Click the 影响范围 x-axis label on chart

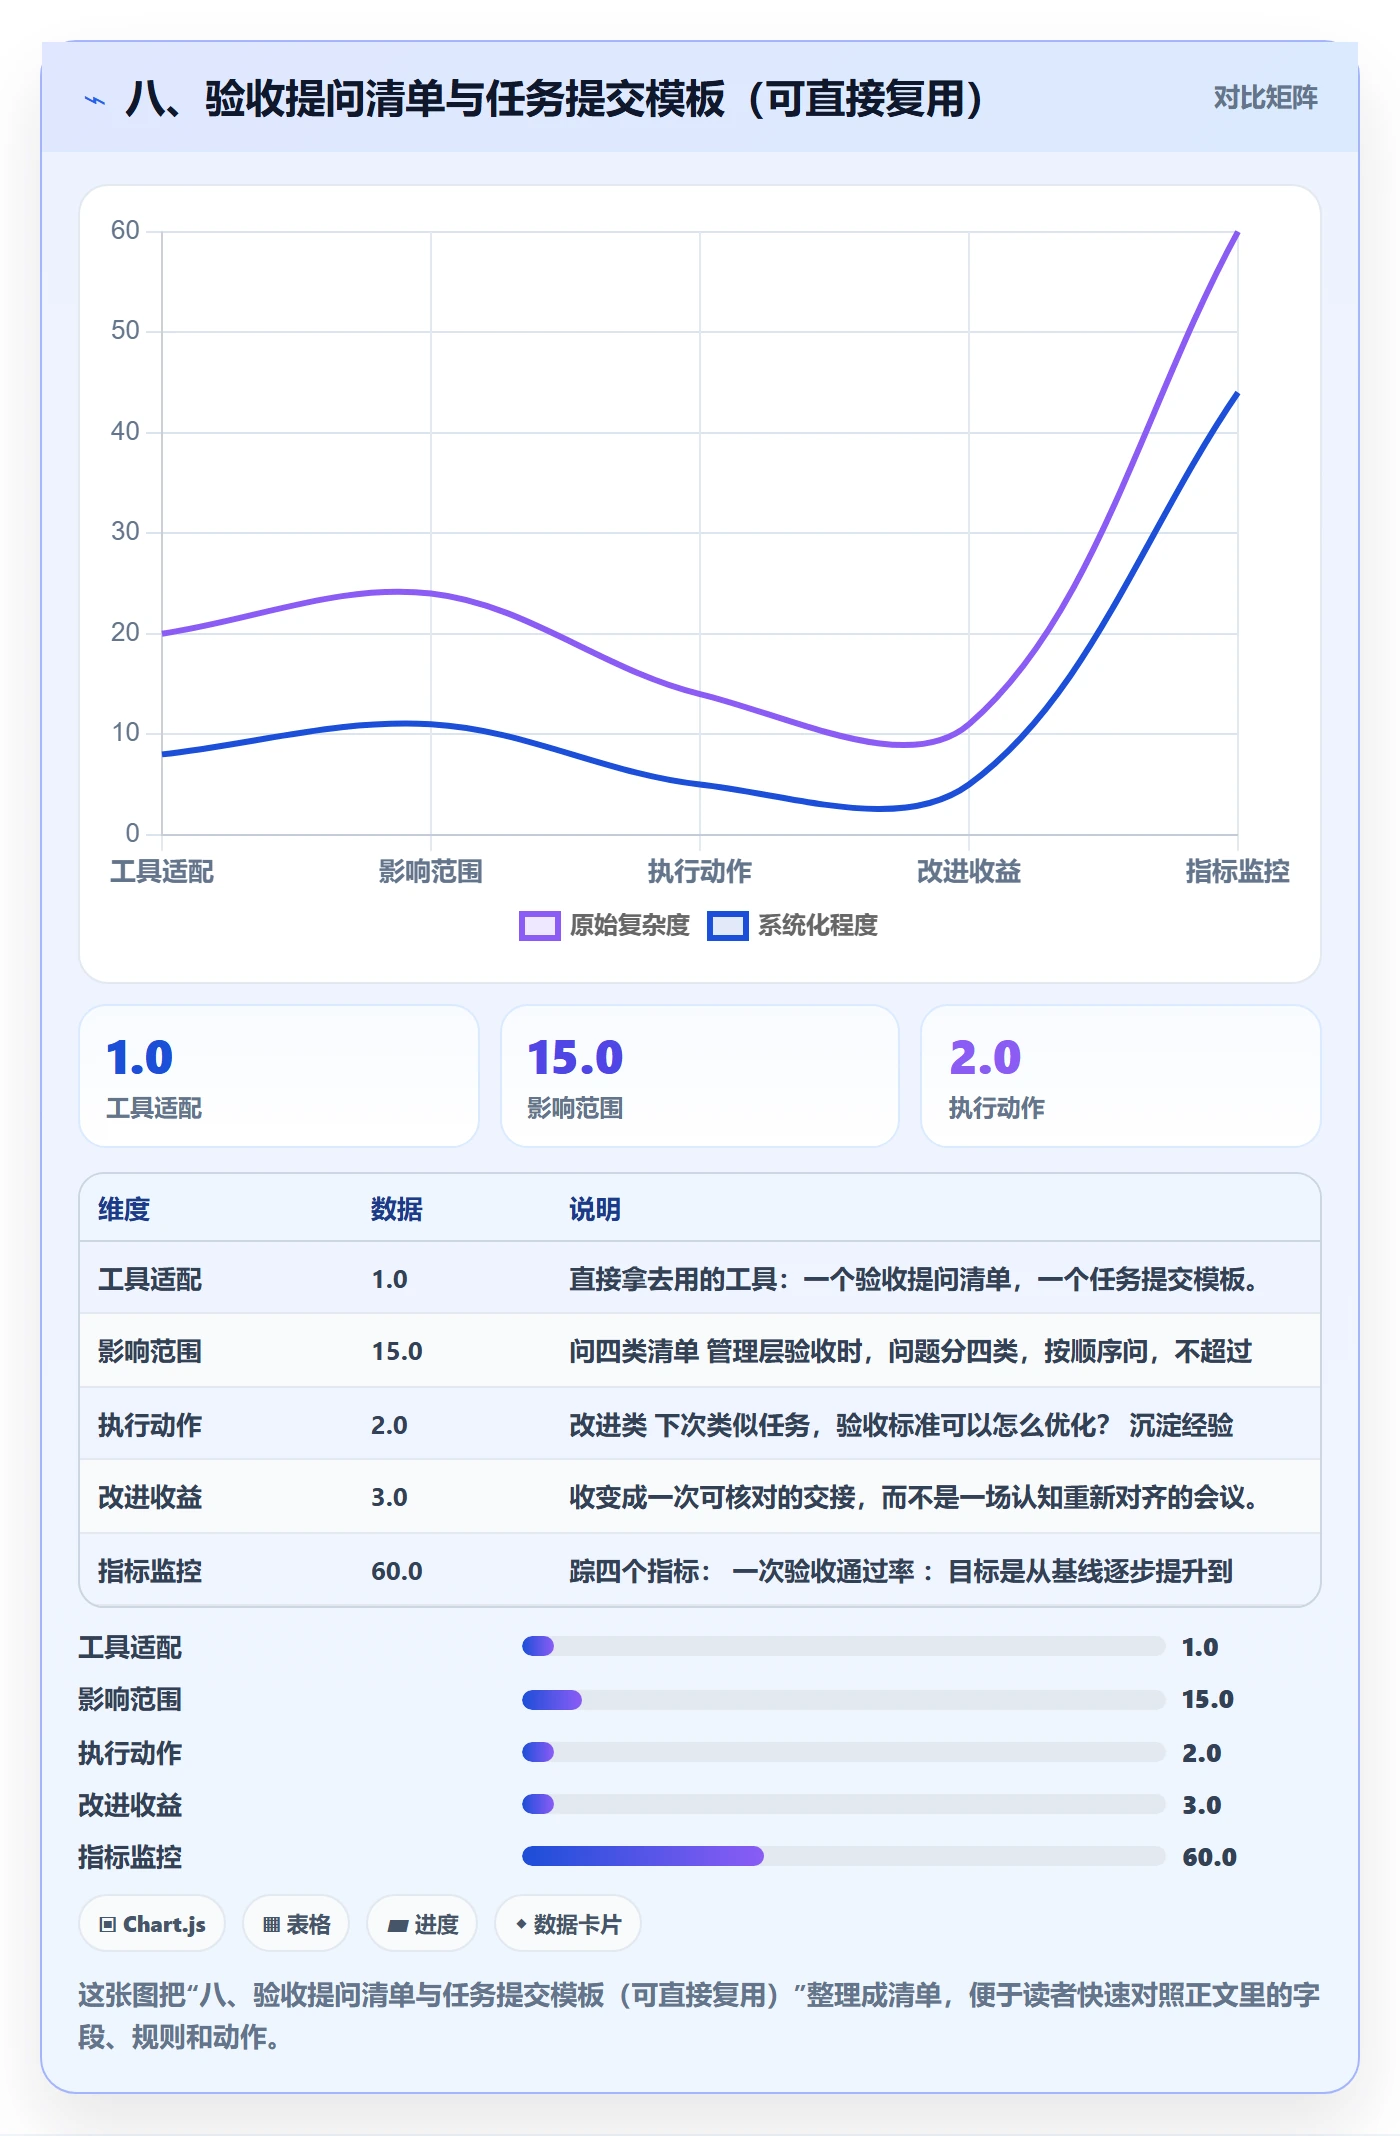pyautogui.click(x=431, y=872)
